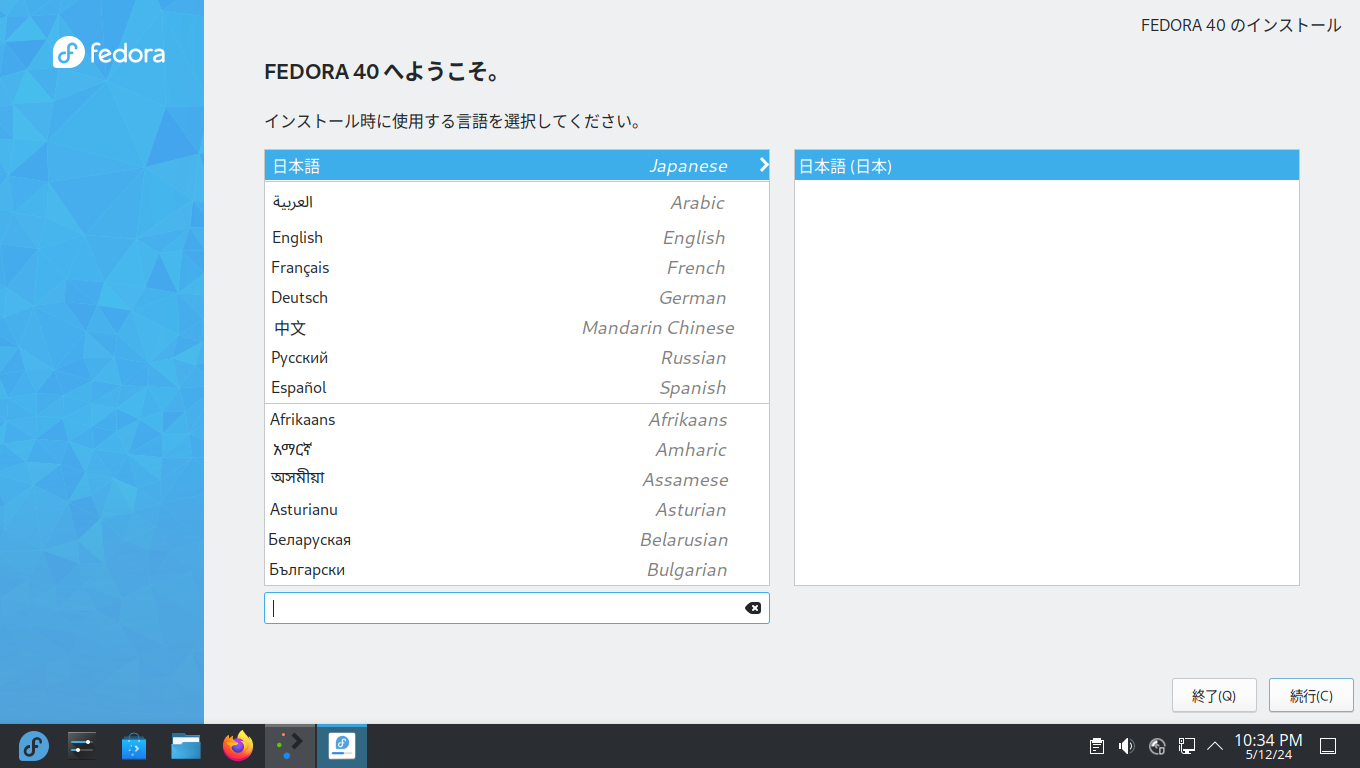
Task: Click the 続行(C) continue button
Action: [x=1311, y=695]
